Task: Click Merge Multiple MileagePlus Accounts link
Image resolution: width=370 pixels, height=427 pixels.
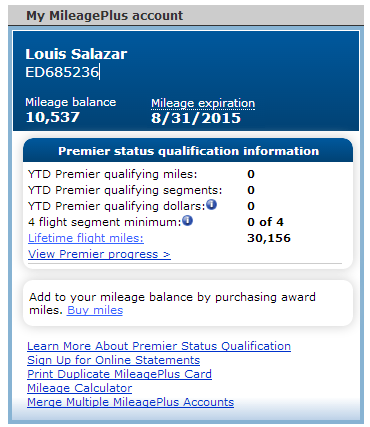Action: [131, 402]
